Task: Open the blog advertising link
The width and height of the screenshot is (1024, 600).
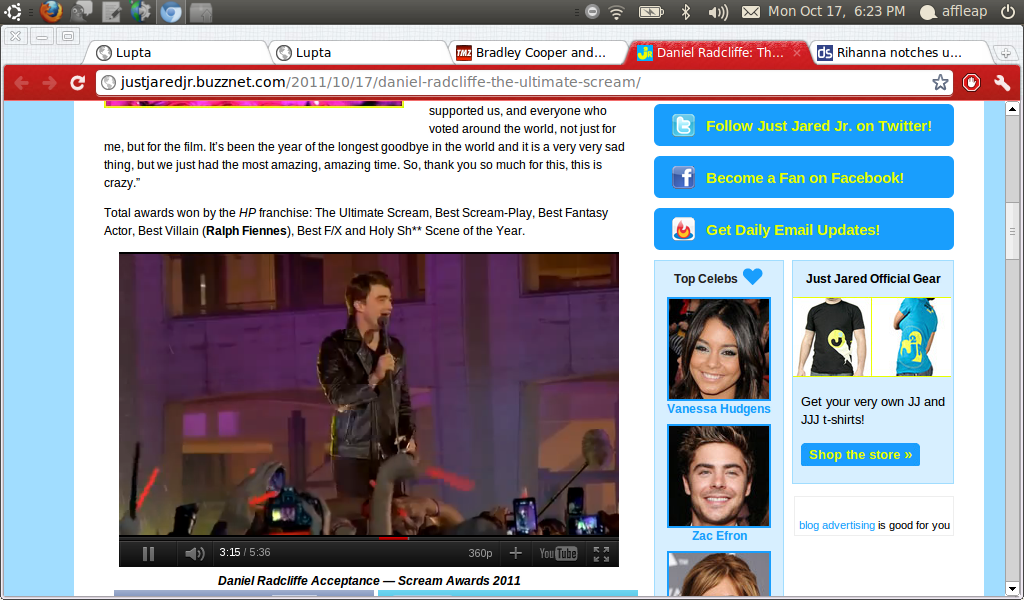Action: [837, 525]
